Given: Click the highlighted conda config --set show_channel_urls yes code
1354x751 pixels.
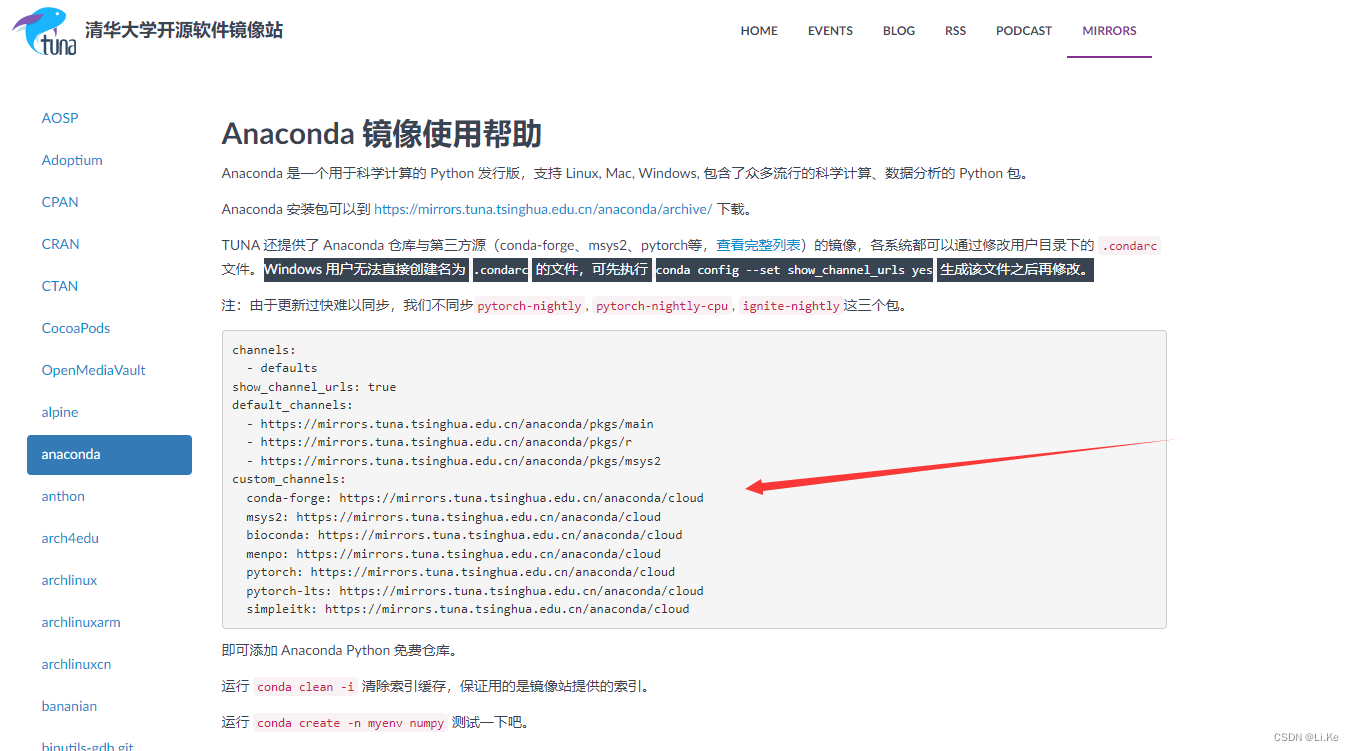Looking at the screenshot, I should [794, 270].
